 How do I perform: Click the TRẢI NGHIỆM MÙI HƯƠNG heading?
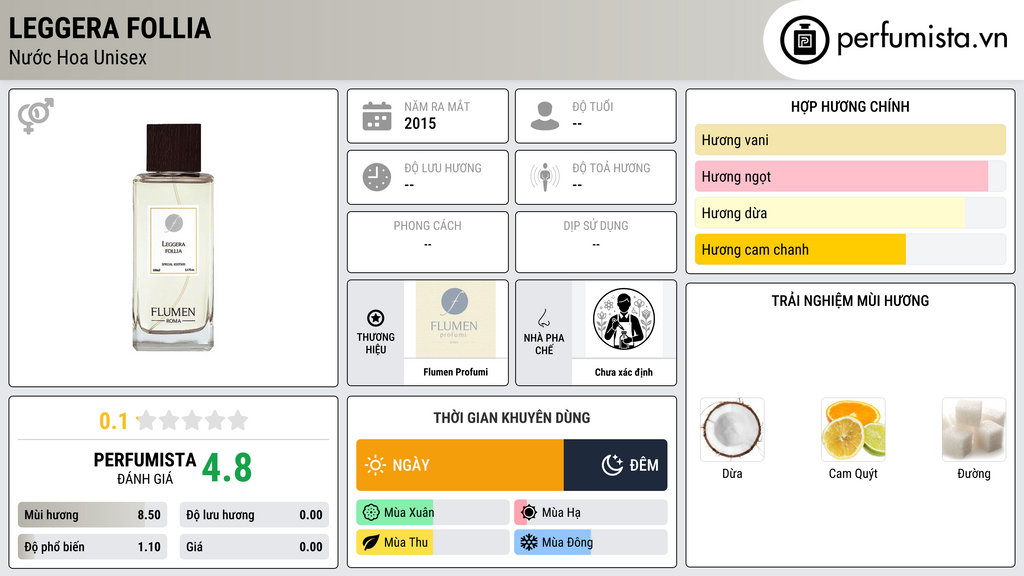pos(850,300)
